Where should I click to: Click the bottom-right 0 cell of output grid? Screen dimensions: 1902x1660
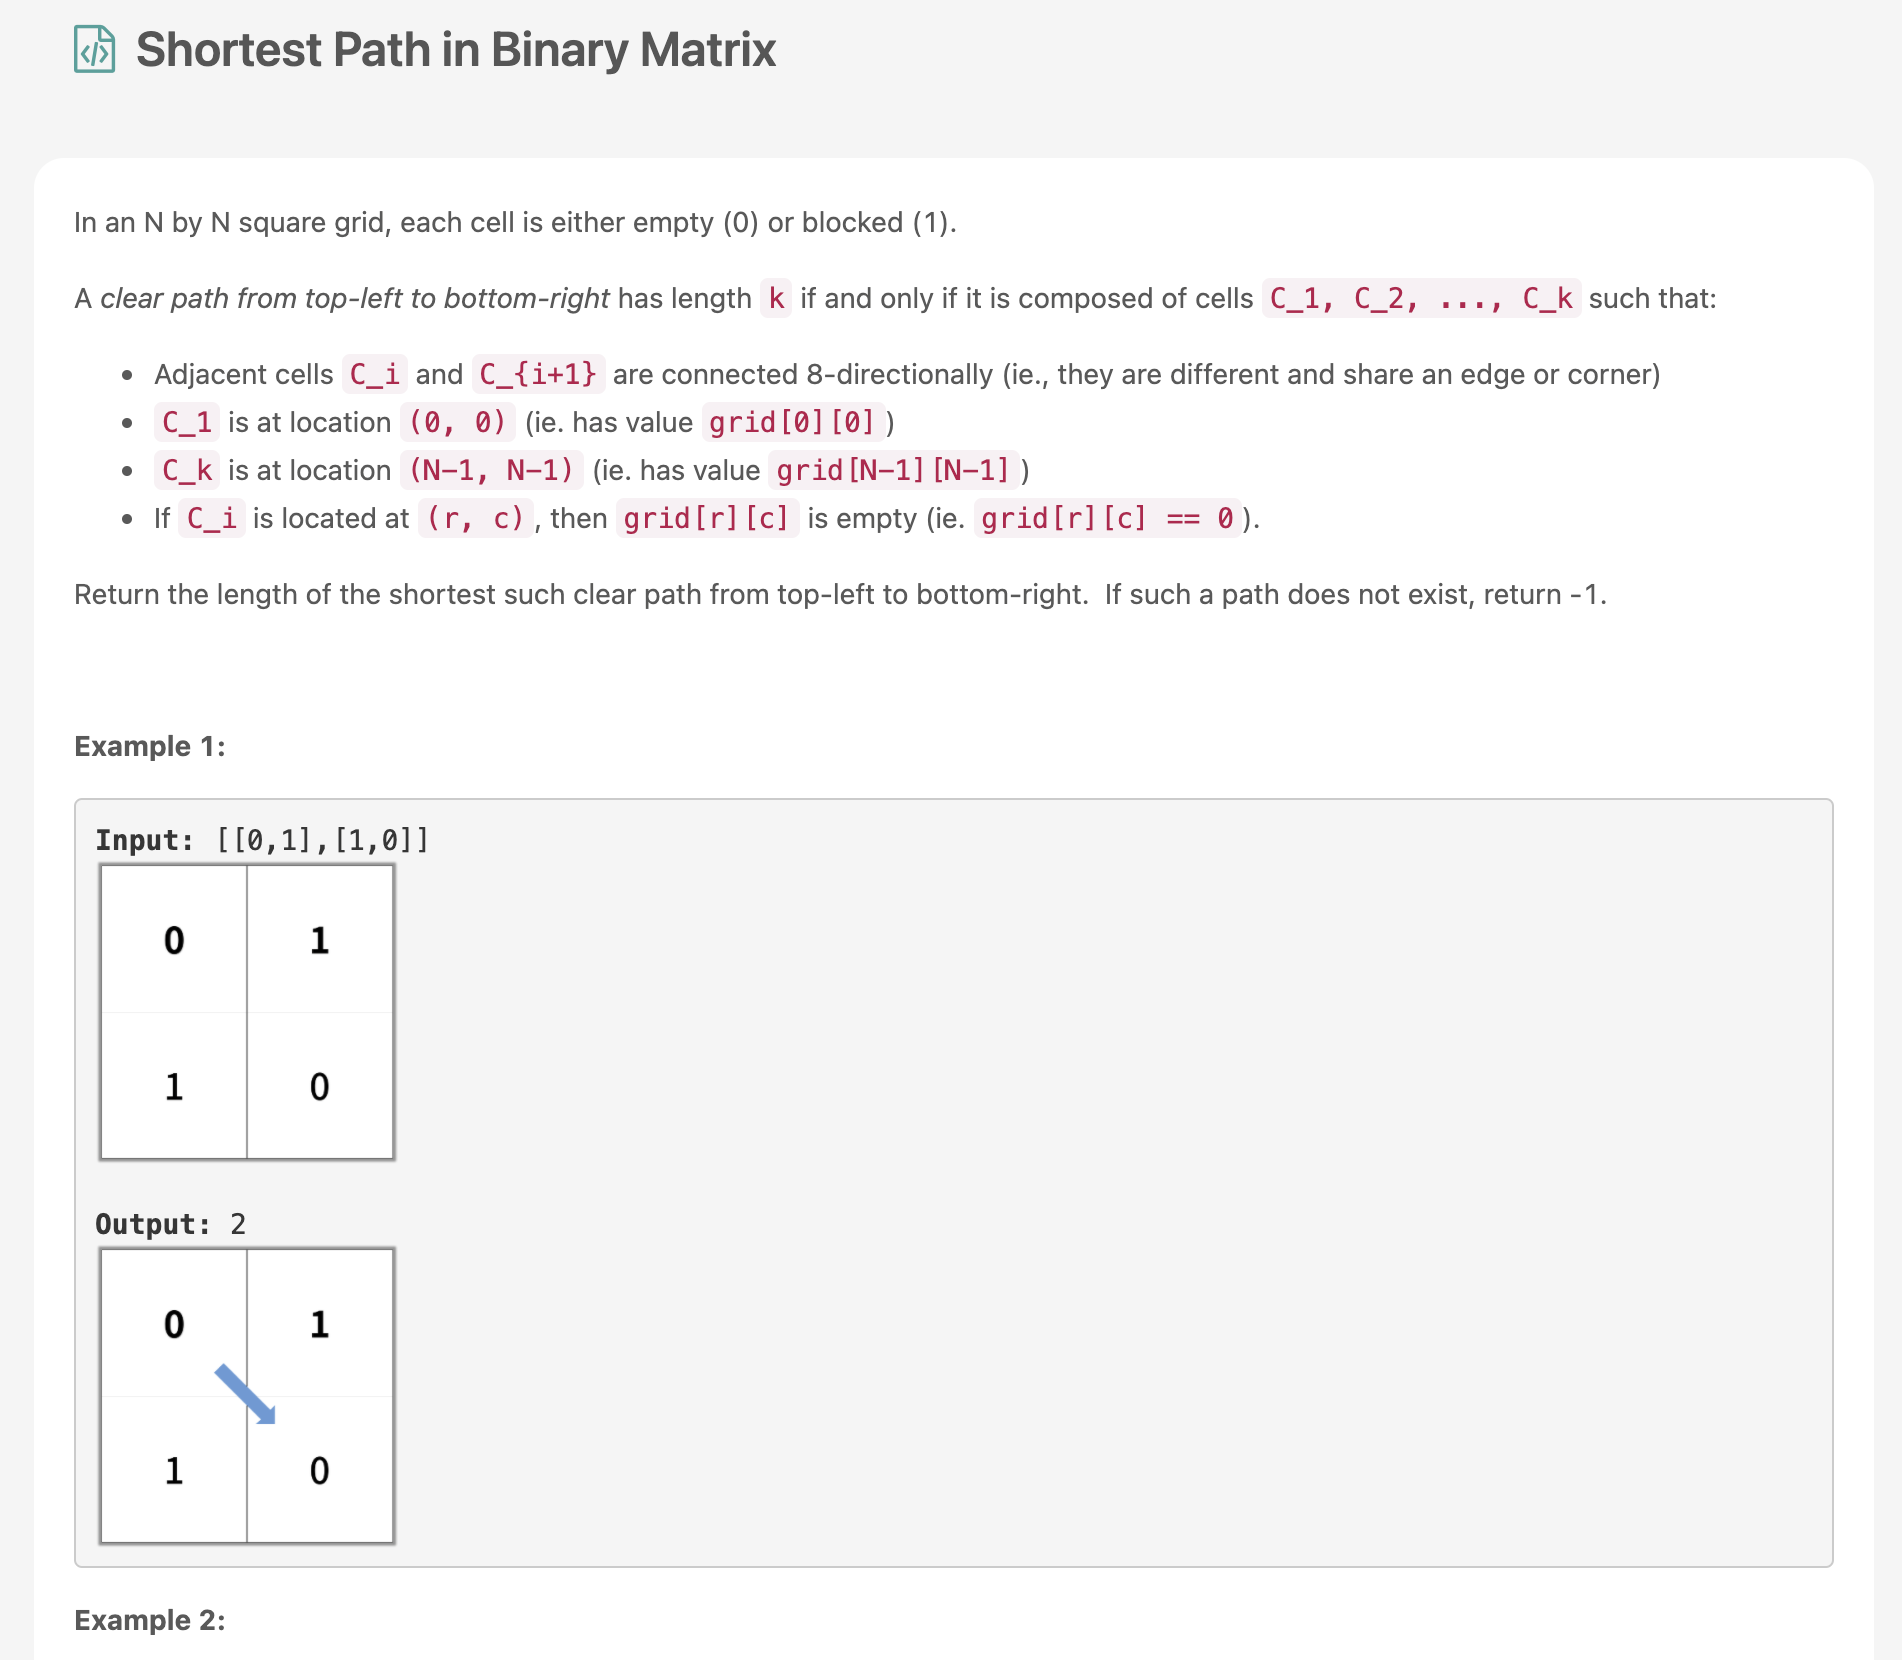coord(319,1470)
